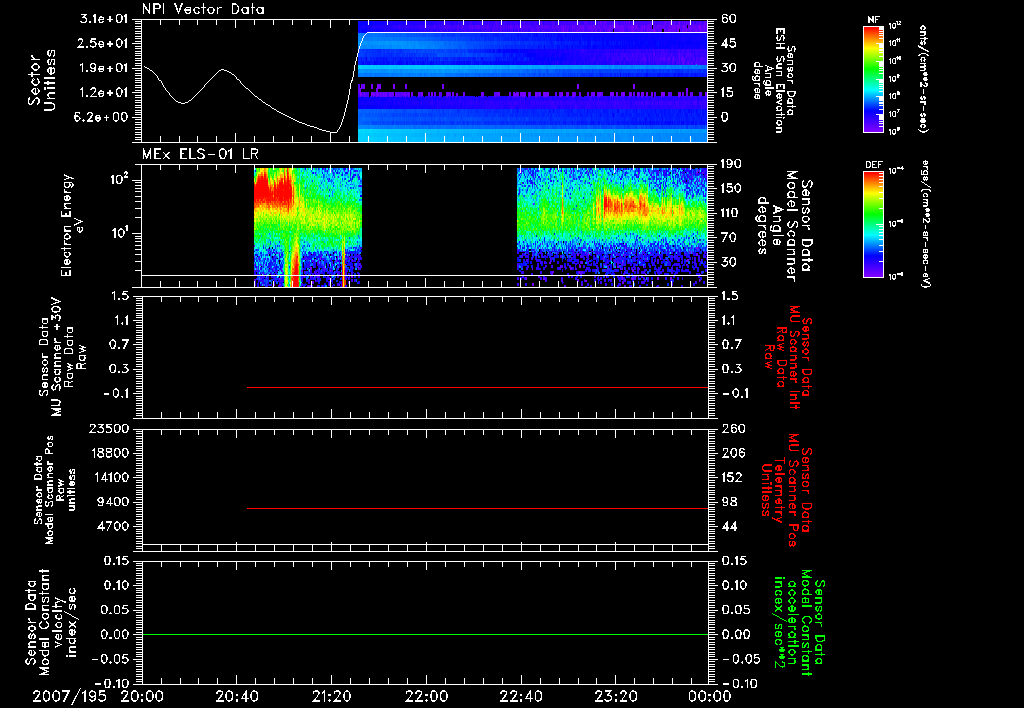Click the '9400' scanner position tick label
The width and height of the screenshot is (1024, 708).
point(114,502)
